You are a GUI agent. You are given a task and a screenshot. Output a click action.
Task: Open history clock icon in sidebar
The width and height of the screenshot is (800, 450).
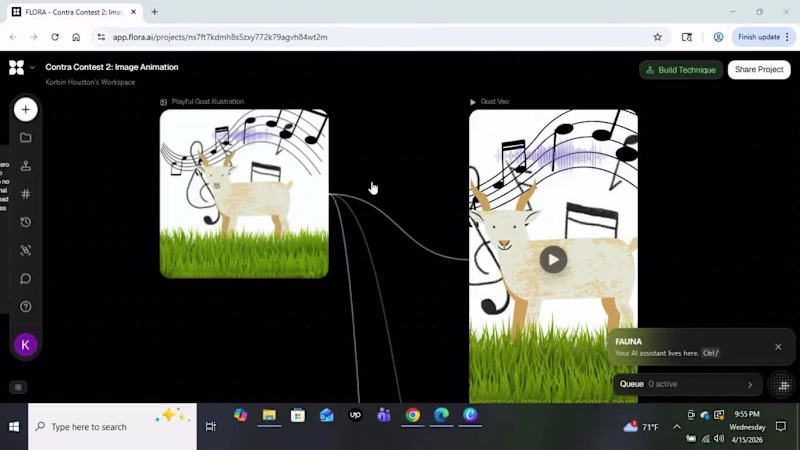26,222
